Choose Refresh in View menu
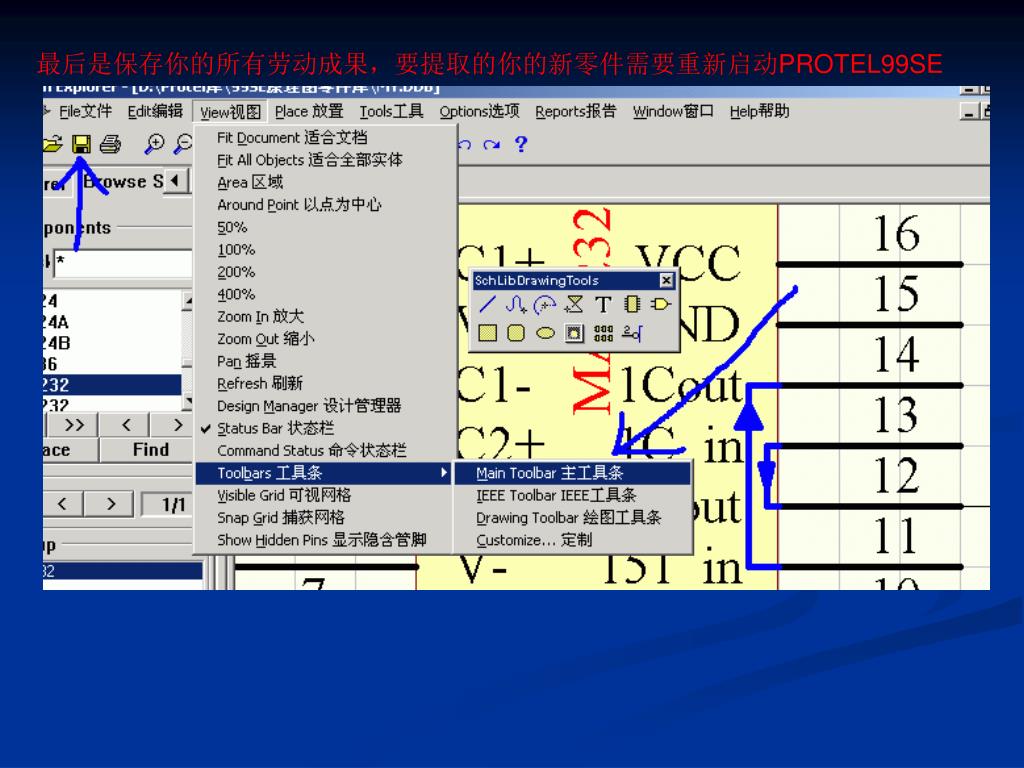1024x768 pixels. coord(325,383)
